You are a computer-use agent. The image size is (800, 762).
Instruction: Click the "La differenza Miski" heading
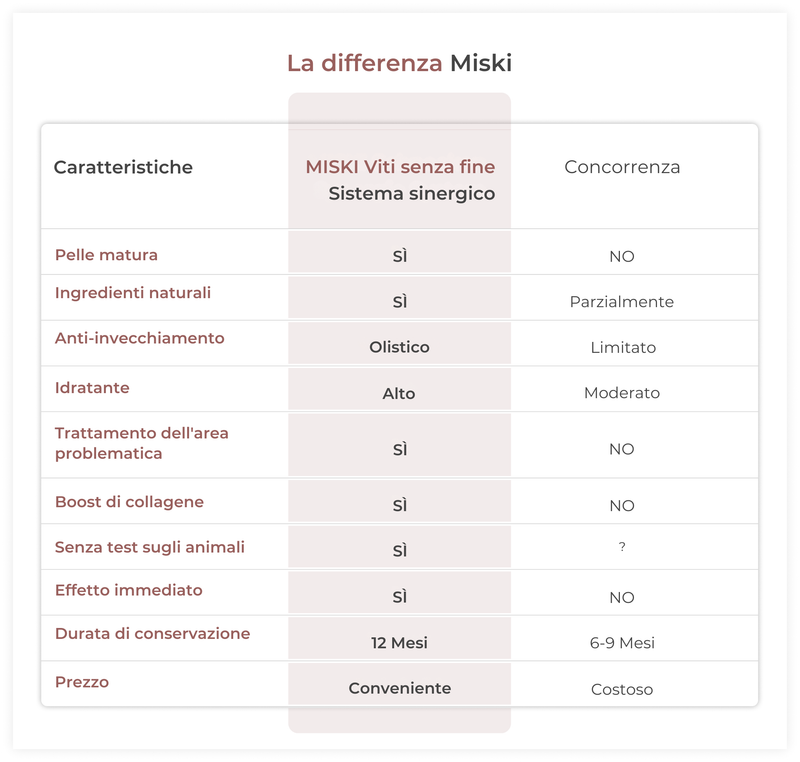tap(399, 63)
